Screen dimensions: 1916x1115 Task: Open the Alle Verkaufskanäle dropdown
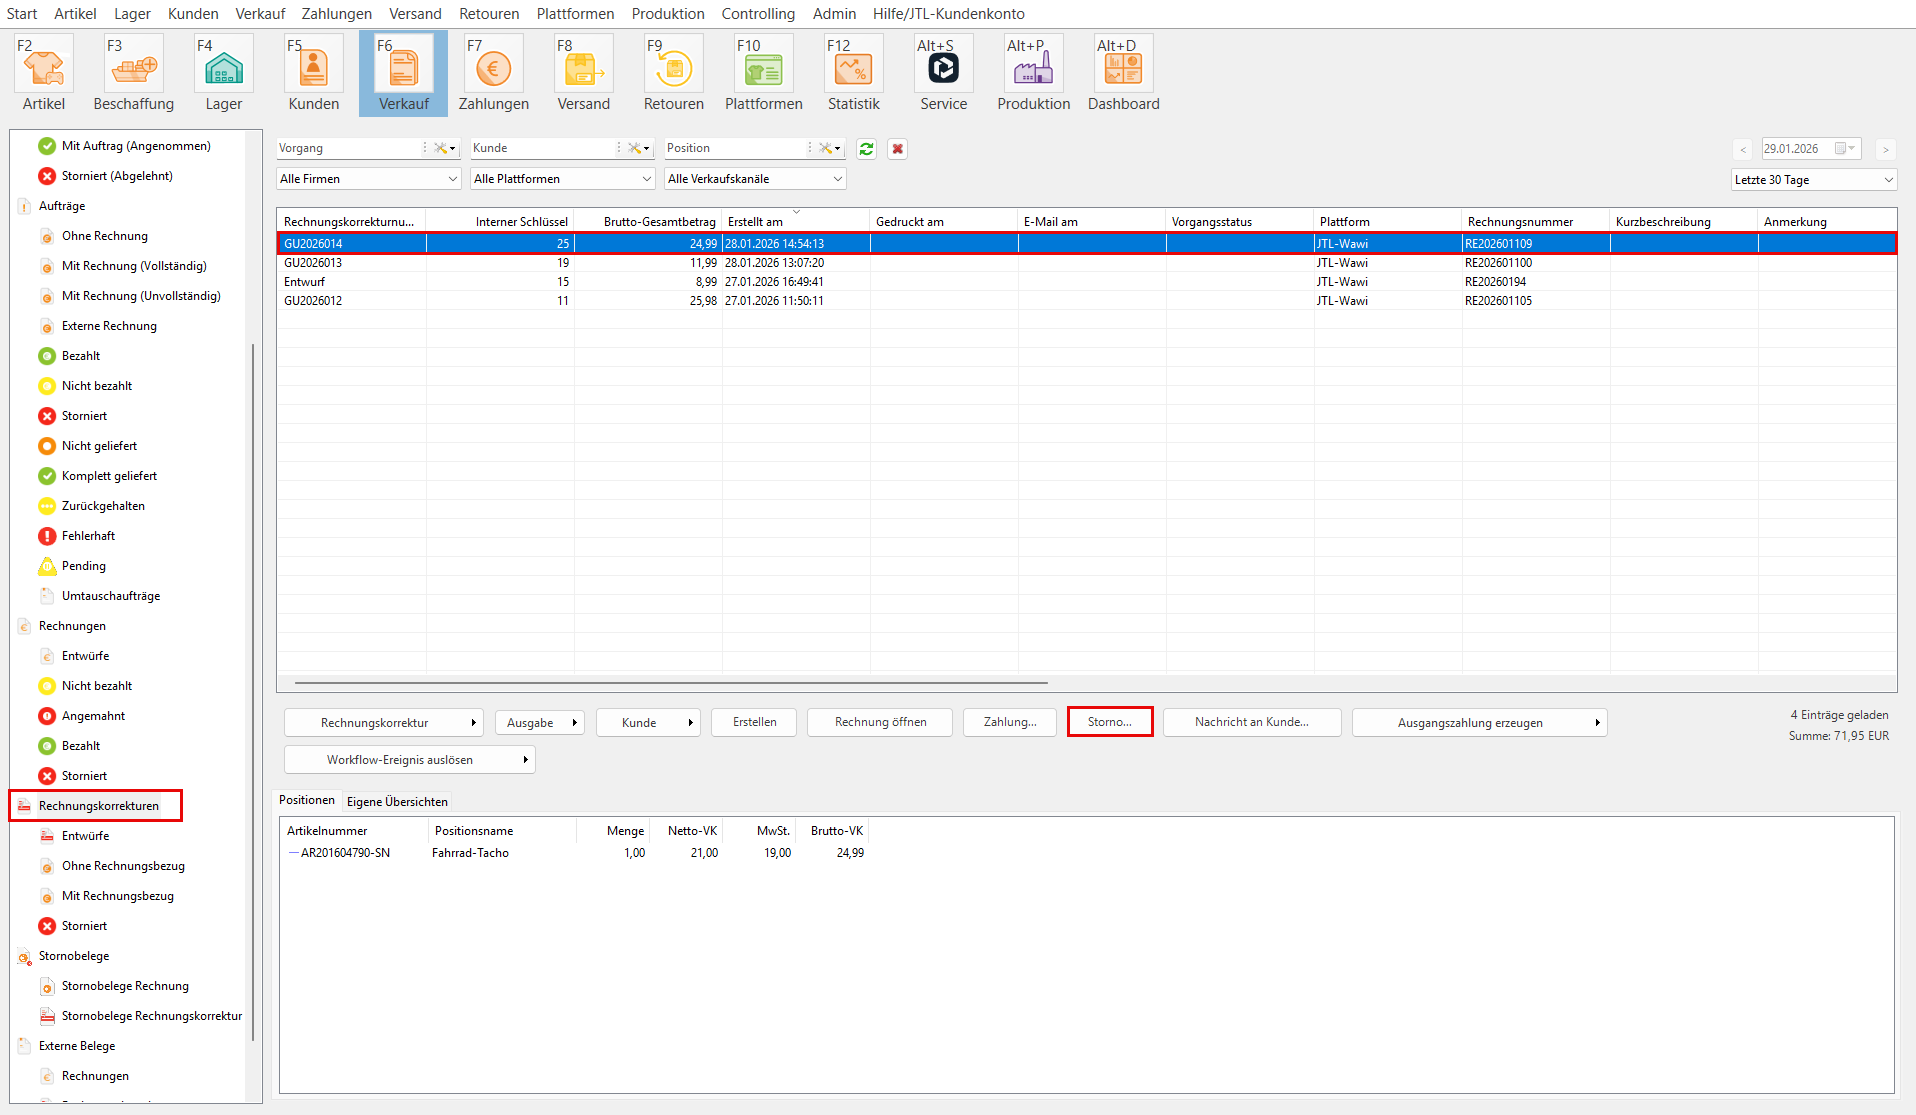(x=755, y=179)
